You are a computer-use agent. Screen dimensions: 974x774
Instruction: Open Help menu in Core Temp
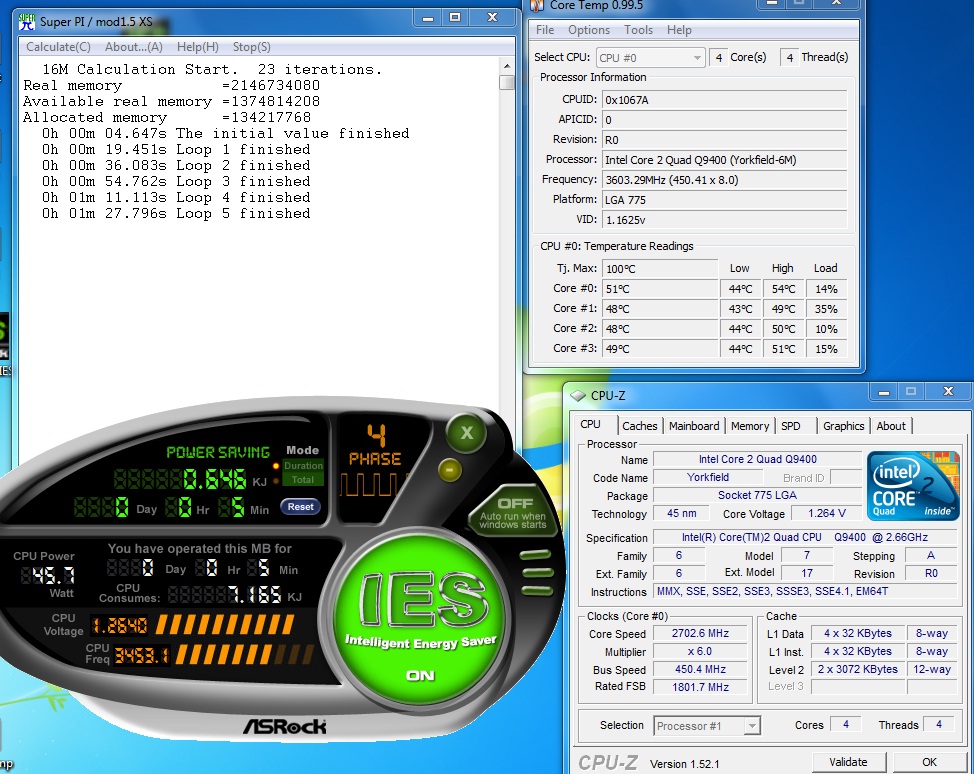[x=679, y=30]
